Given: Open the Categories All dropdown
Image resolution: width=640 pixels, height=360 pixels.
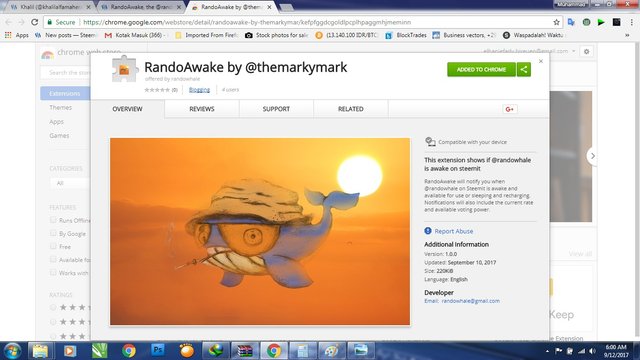Looking at the screenshot, I should coord(70,183).
